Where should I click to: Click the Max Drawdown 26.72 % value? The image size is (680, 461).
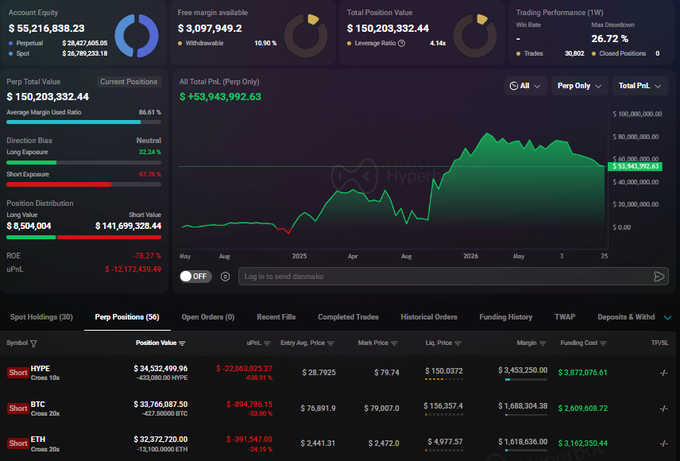point(610,39)
